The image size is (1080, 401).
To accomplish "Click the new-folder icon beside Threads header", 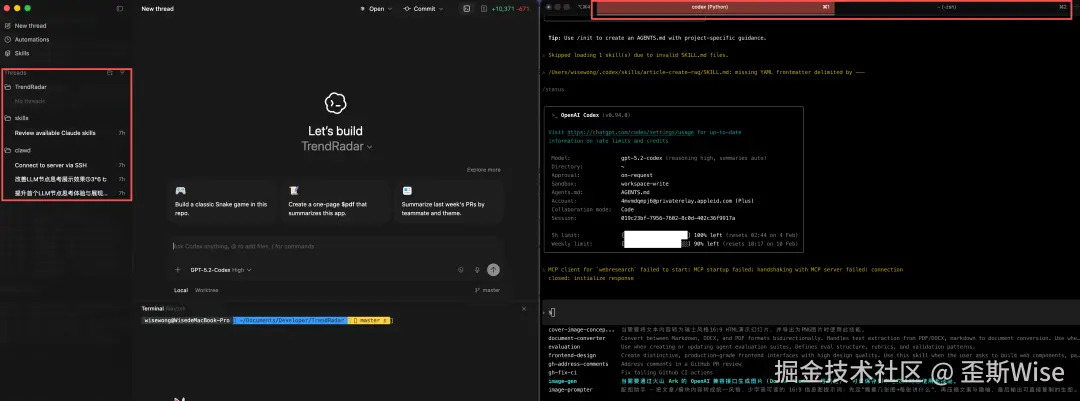I will [110, 72].
